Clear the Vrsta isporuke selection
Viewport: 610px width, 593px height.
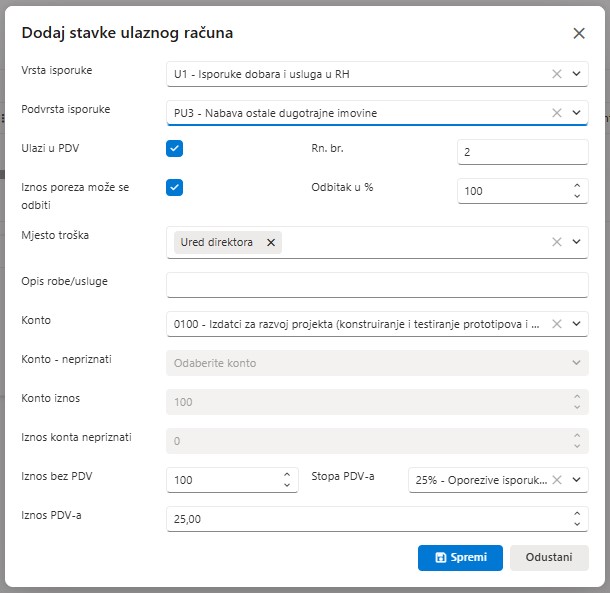coord(557,74)
